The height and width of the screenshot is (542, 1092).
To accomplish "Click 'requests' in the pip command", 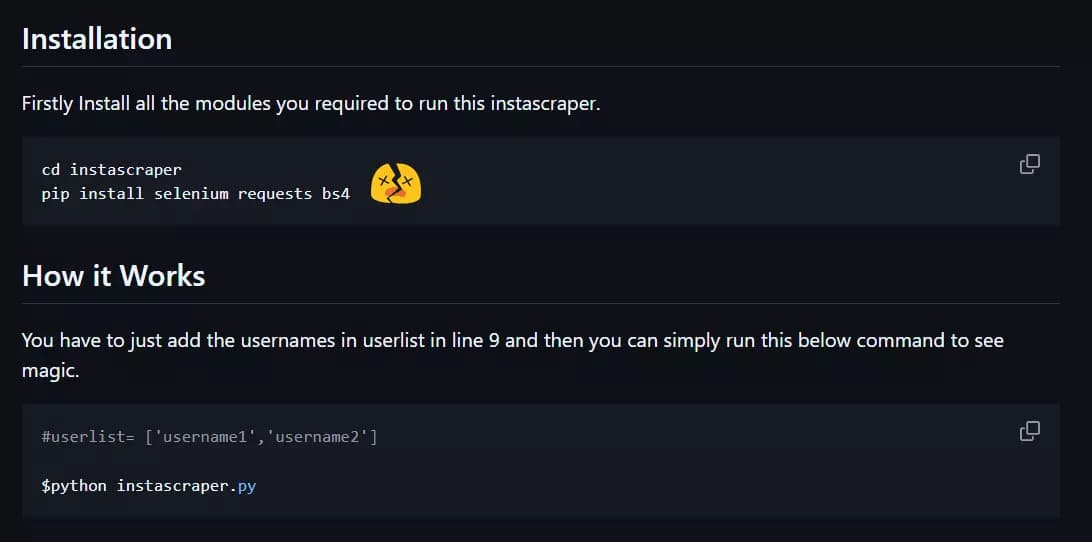I will [275, 194].
